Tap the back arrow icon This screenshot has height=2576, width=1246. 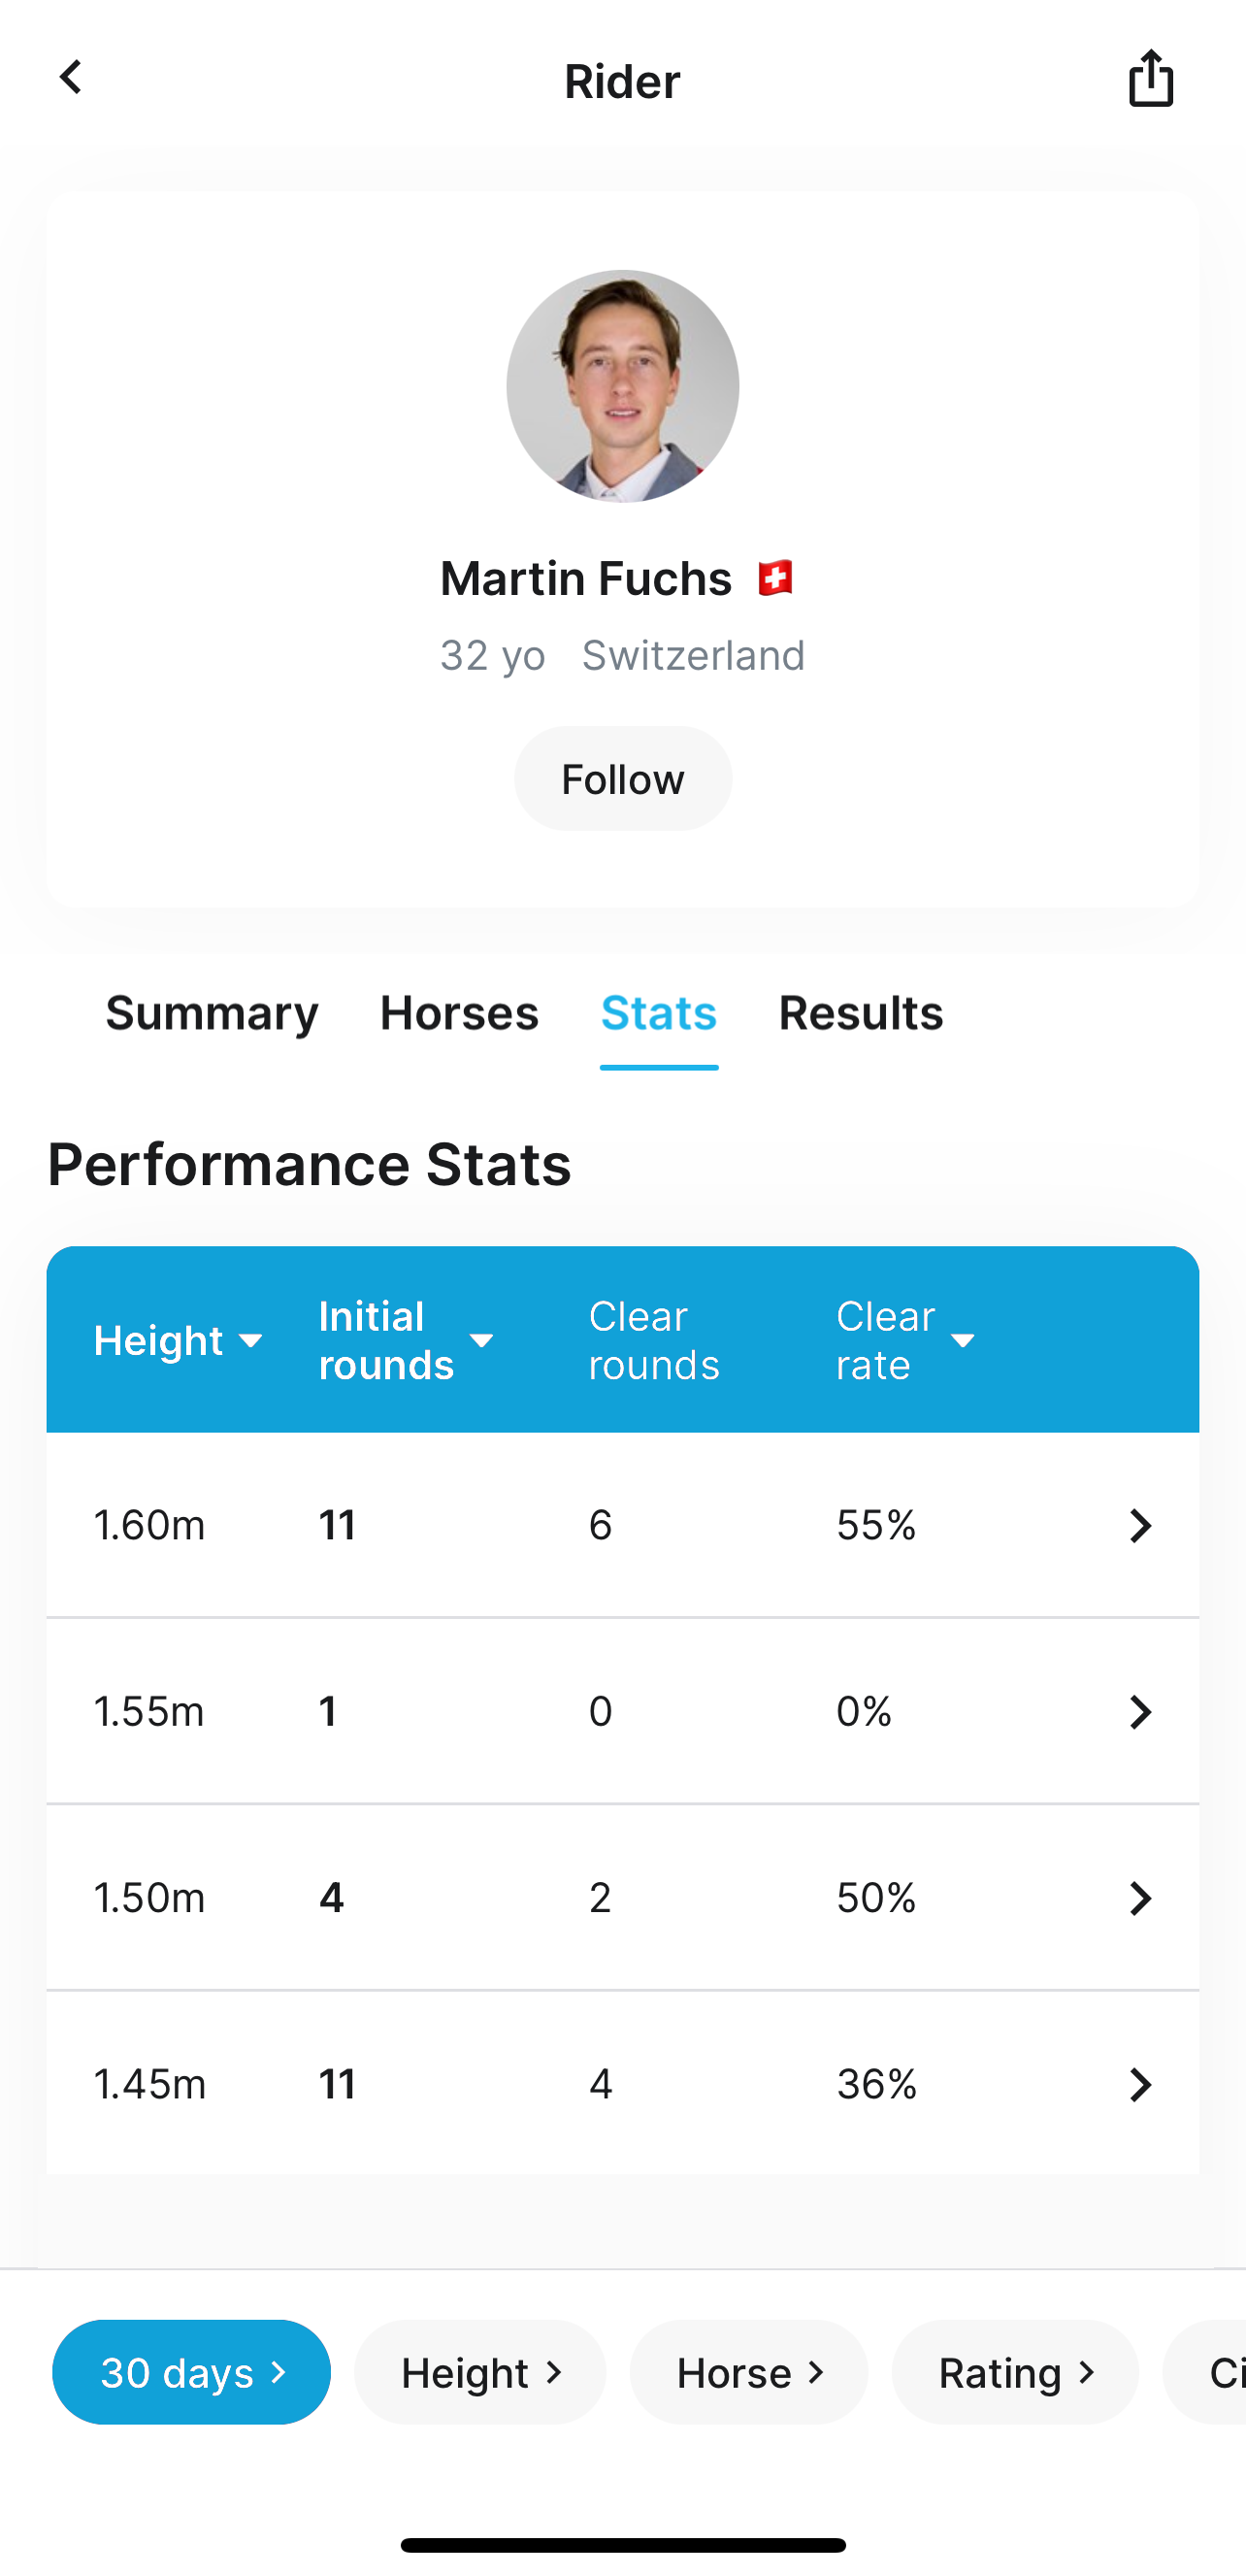click(71, 78)
